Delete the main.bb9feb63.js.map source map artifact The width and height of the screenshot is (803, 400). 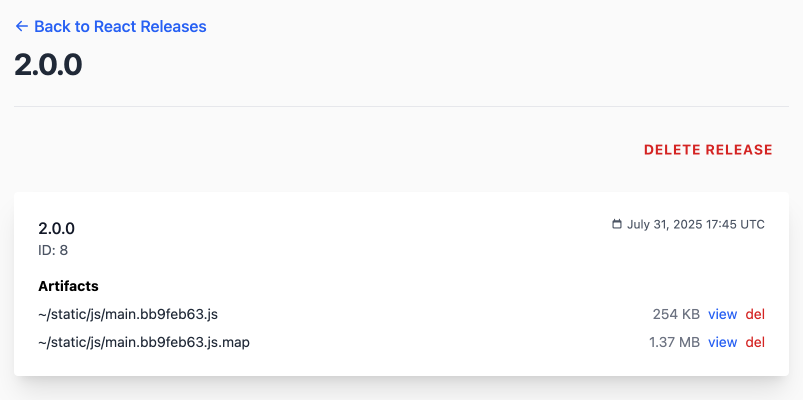coord(755,342)
